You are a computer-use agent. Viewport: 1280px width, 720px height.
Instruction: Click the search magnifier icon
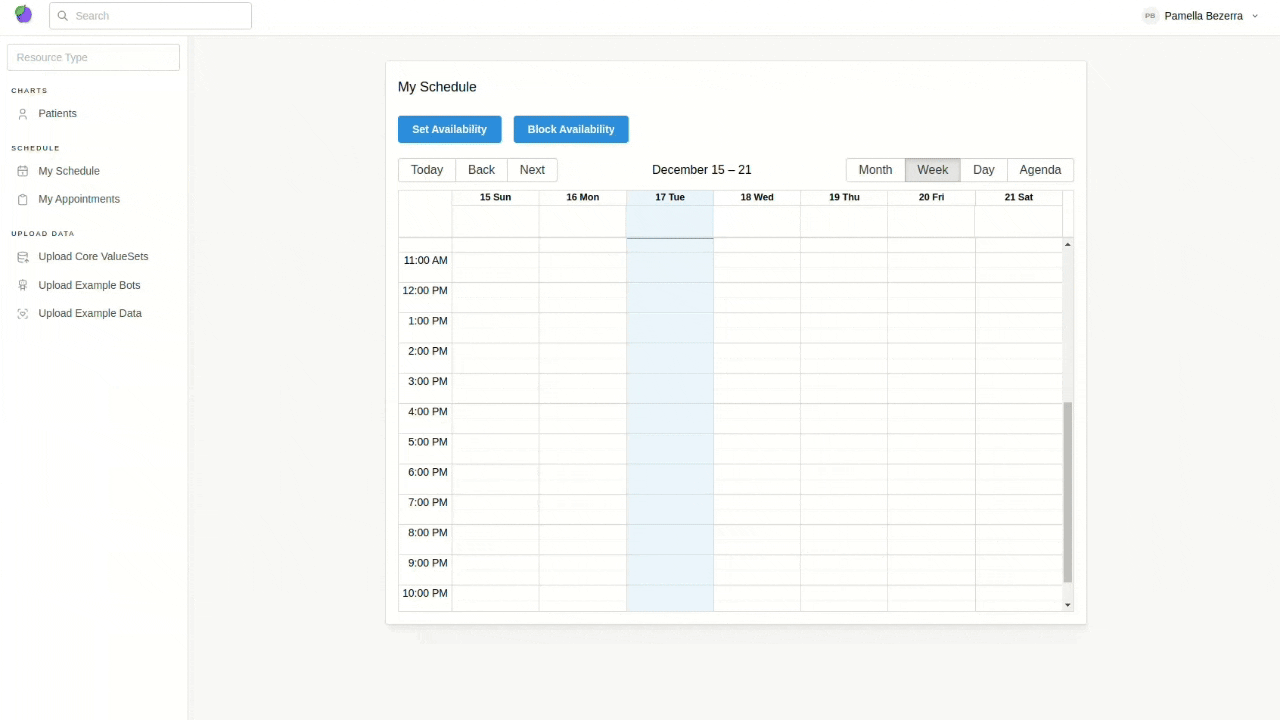[63, 16]
